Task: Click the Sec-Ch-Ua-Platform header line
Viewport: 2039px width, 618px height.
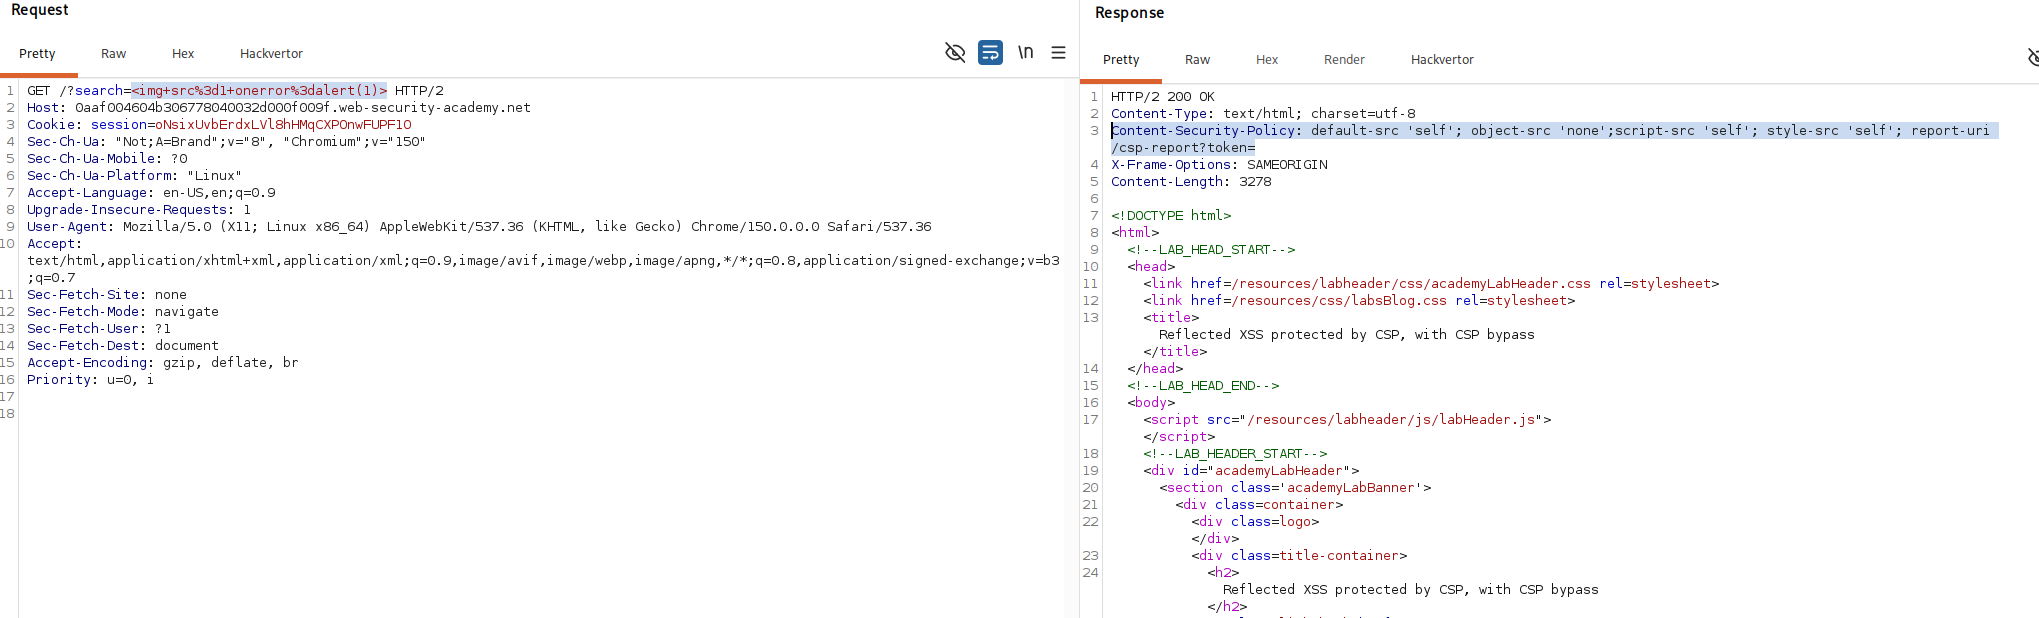Action: [135, 176]
